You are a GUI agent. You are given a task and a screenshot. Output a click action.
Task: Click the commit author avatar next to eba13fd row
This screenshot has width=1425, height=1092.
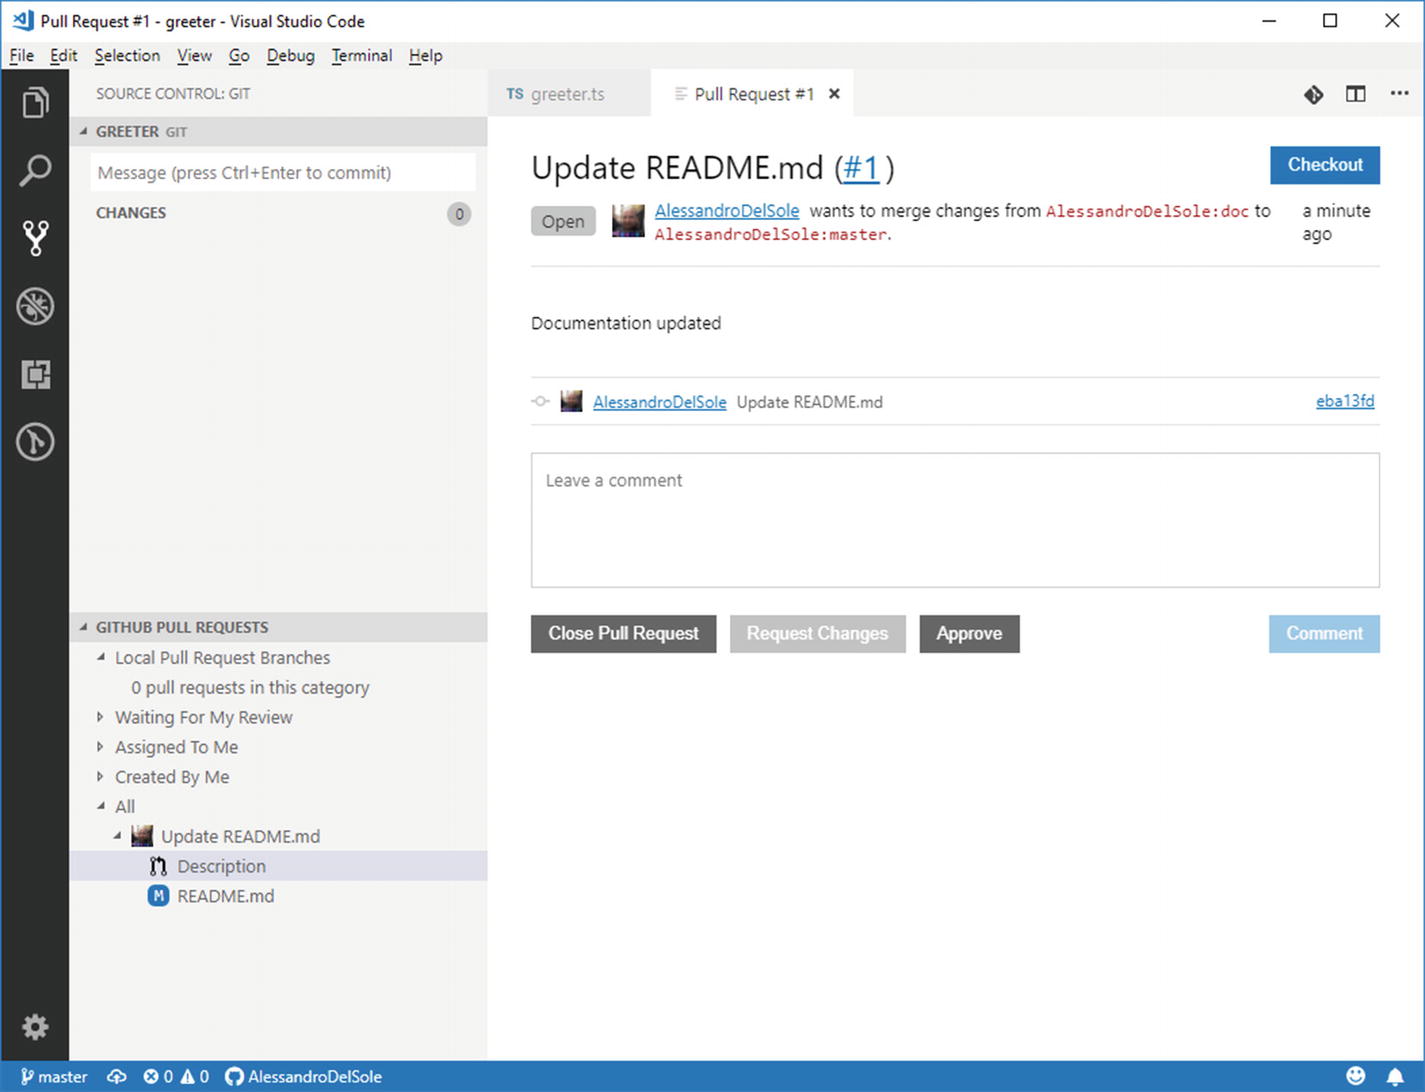click(571, 402)
